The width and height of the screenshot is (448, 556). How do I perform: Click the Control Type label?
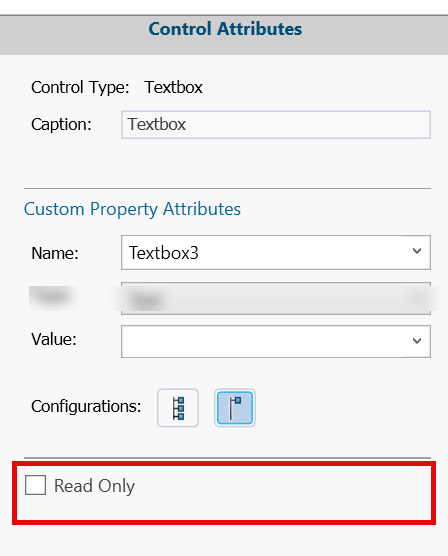(80, 87)
